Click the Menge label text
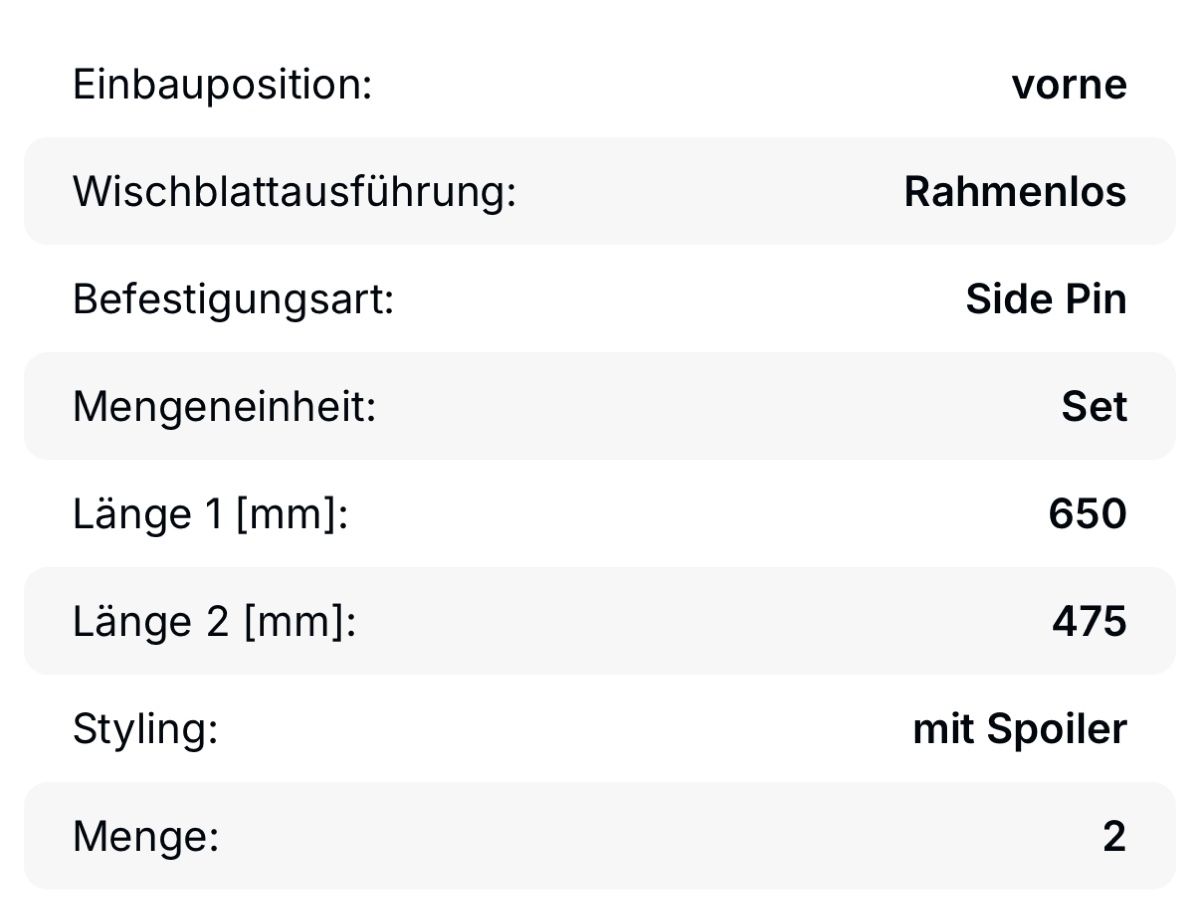Image resolution: width=1200 pixels, height=898 pixels. click(x=145, y=837)
